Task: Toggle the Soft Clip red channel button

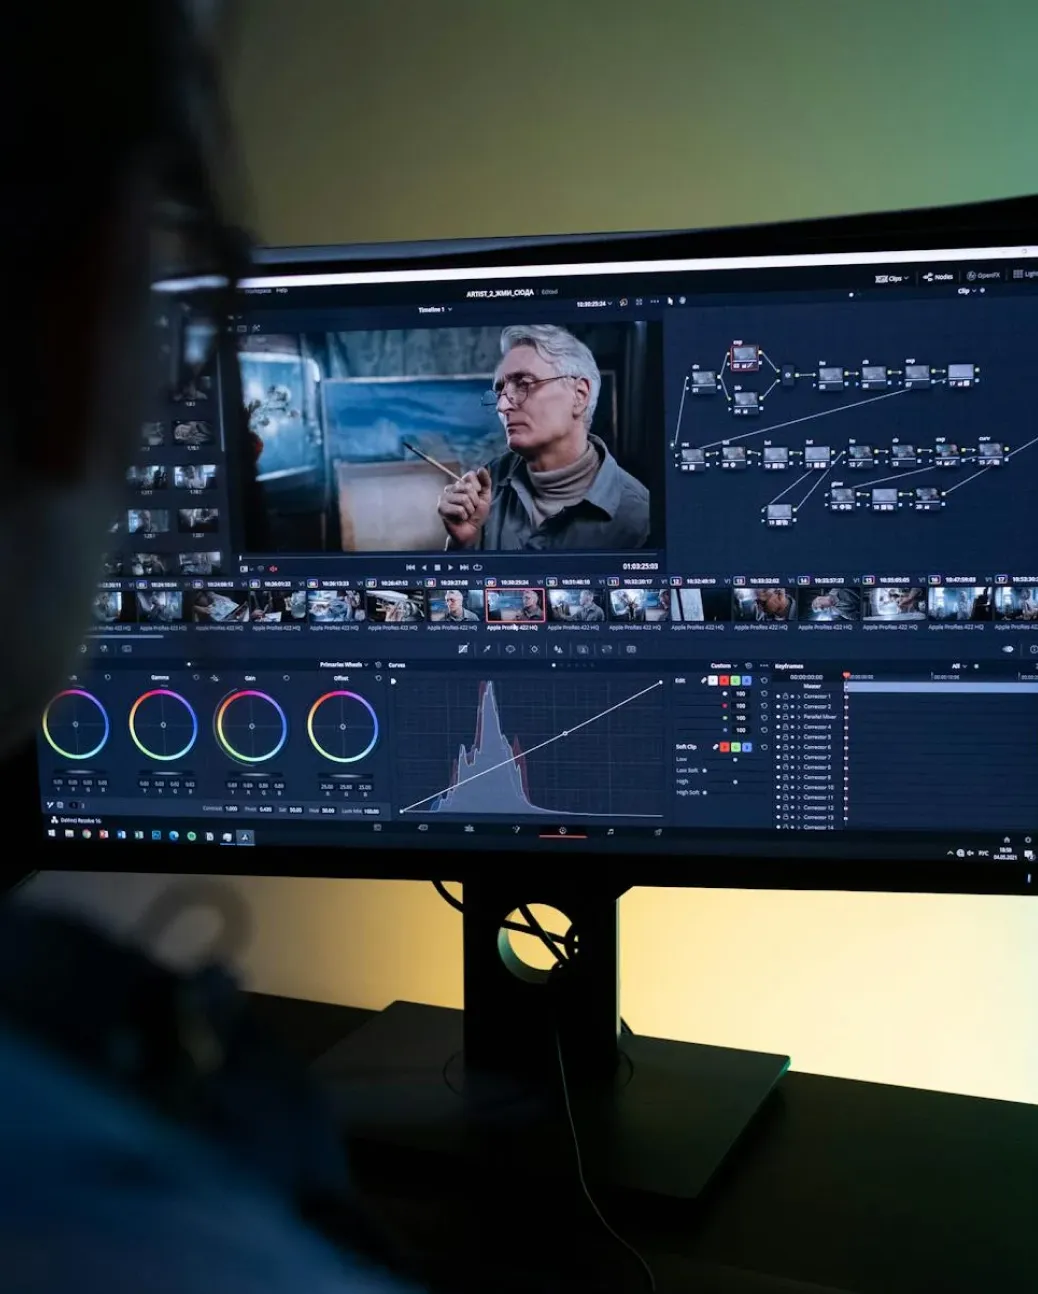Action: click(x=725, y=747)
